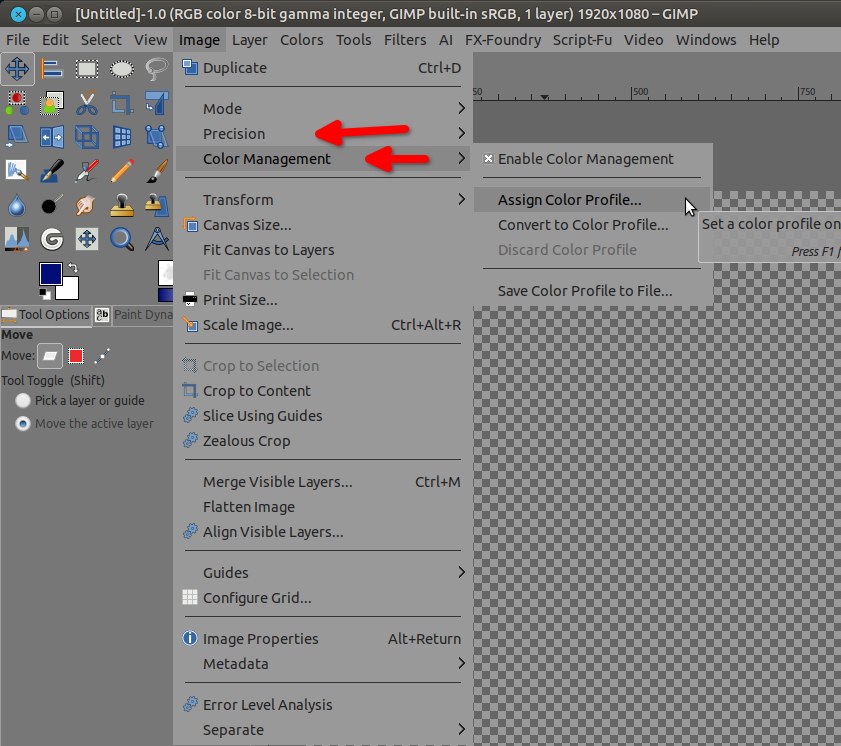Select the Clone stamp tool
The width and height of the screenshot is (841, 746).
(x=122, y=205)
